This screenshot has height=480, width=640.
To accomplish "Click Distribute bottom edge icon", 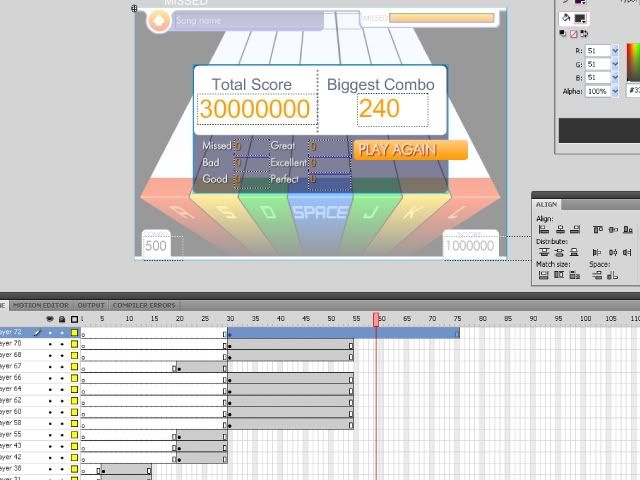I will pyautogui.click(x=574, y=252).
